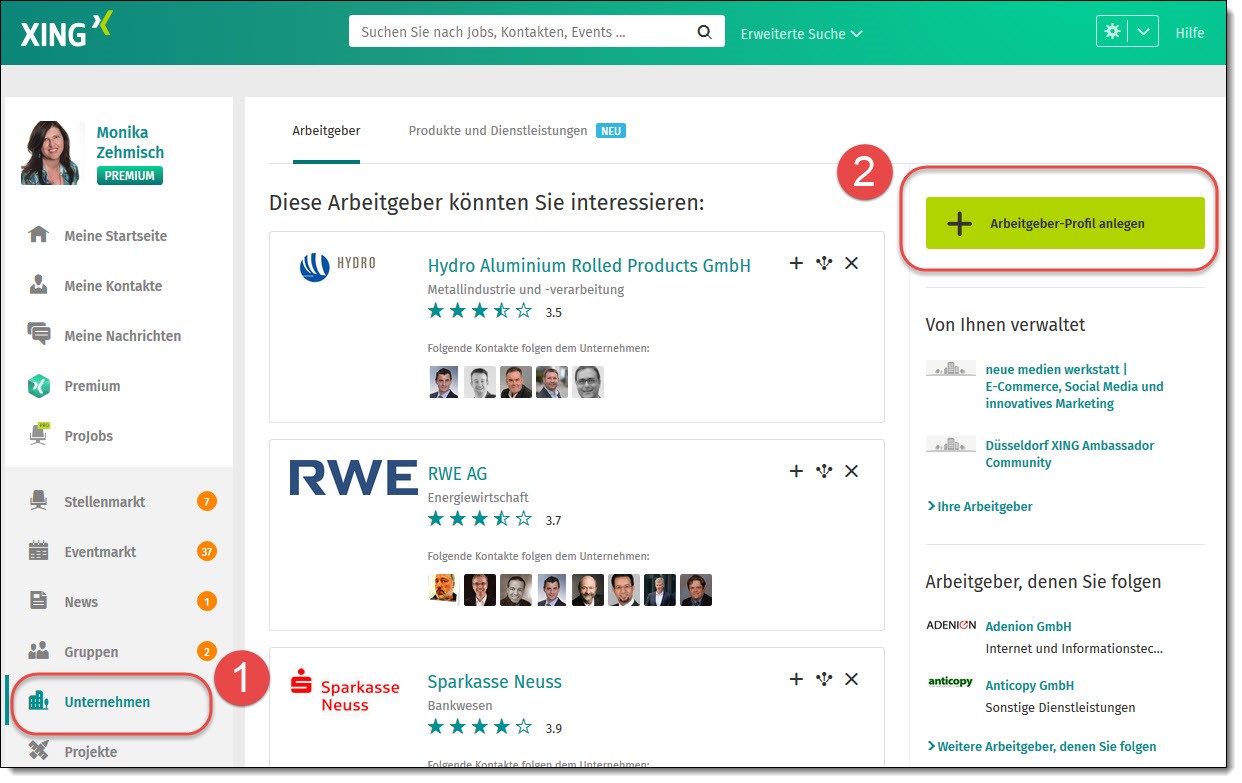This screenshot has width=1242, height=783.
Task: Open the RWE AG company link
Action: (457, 473)
